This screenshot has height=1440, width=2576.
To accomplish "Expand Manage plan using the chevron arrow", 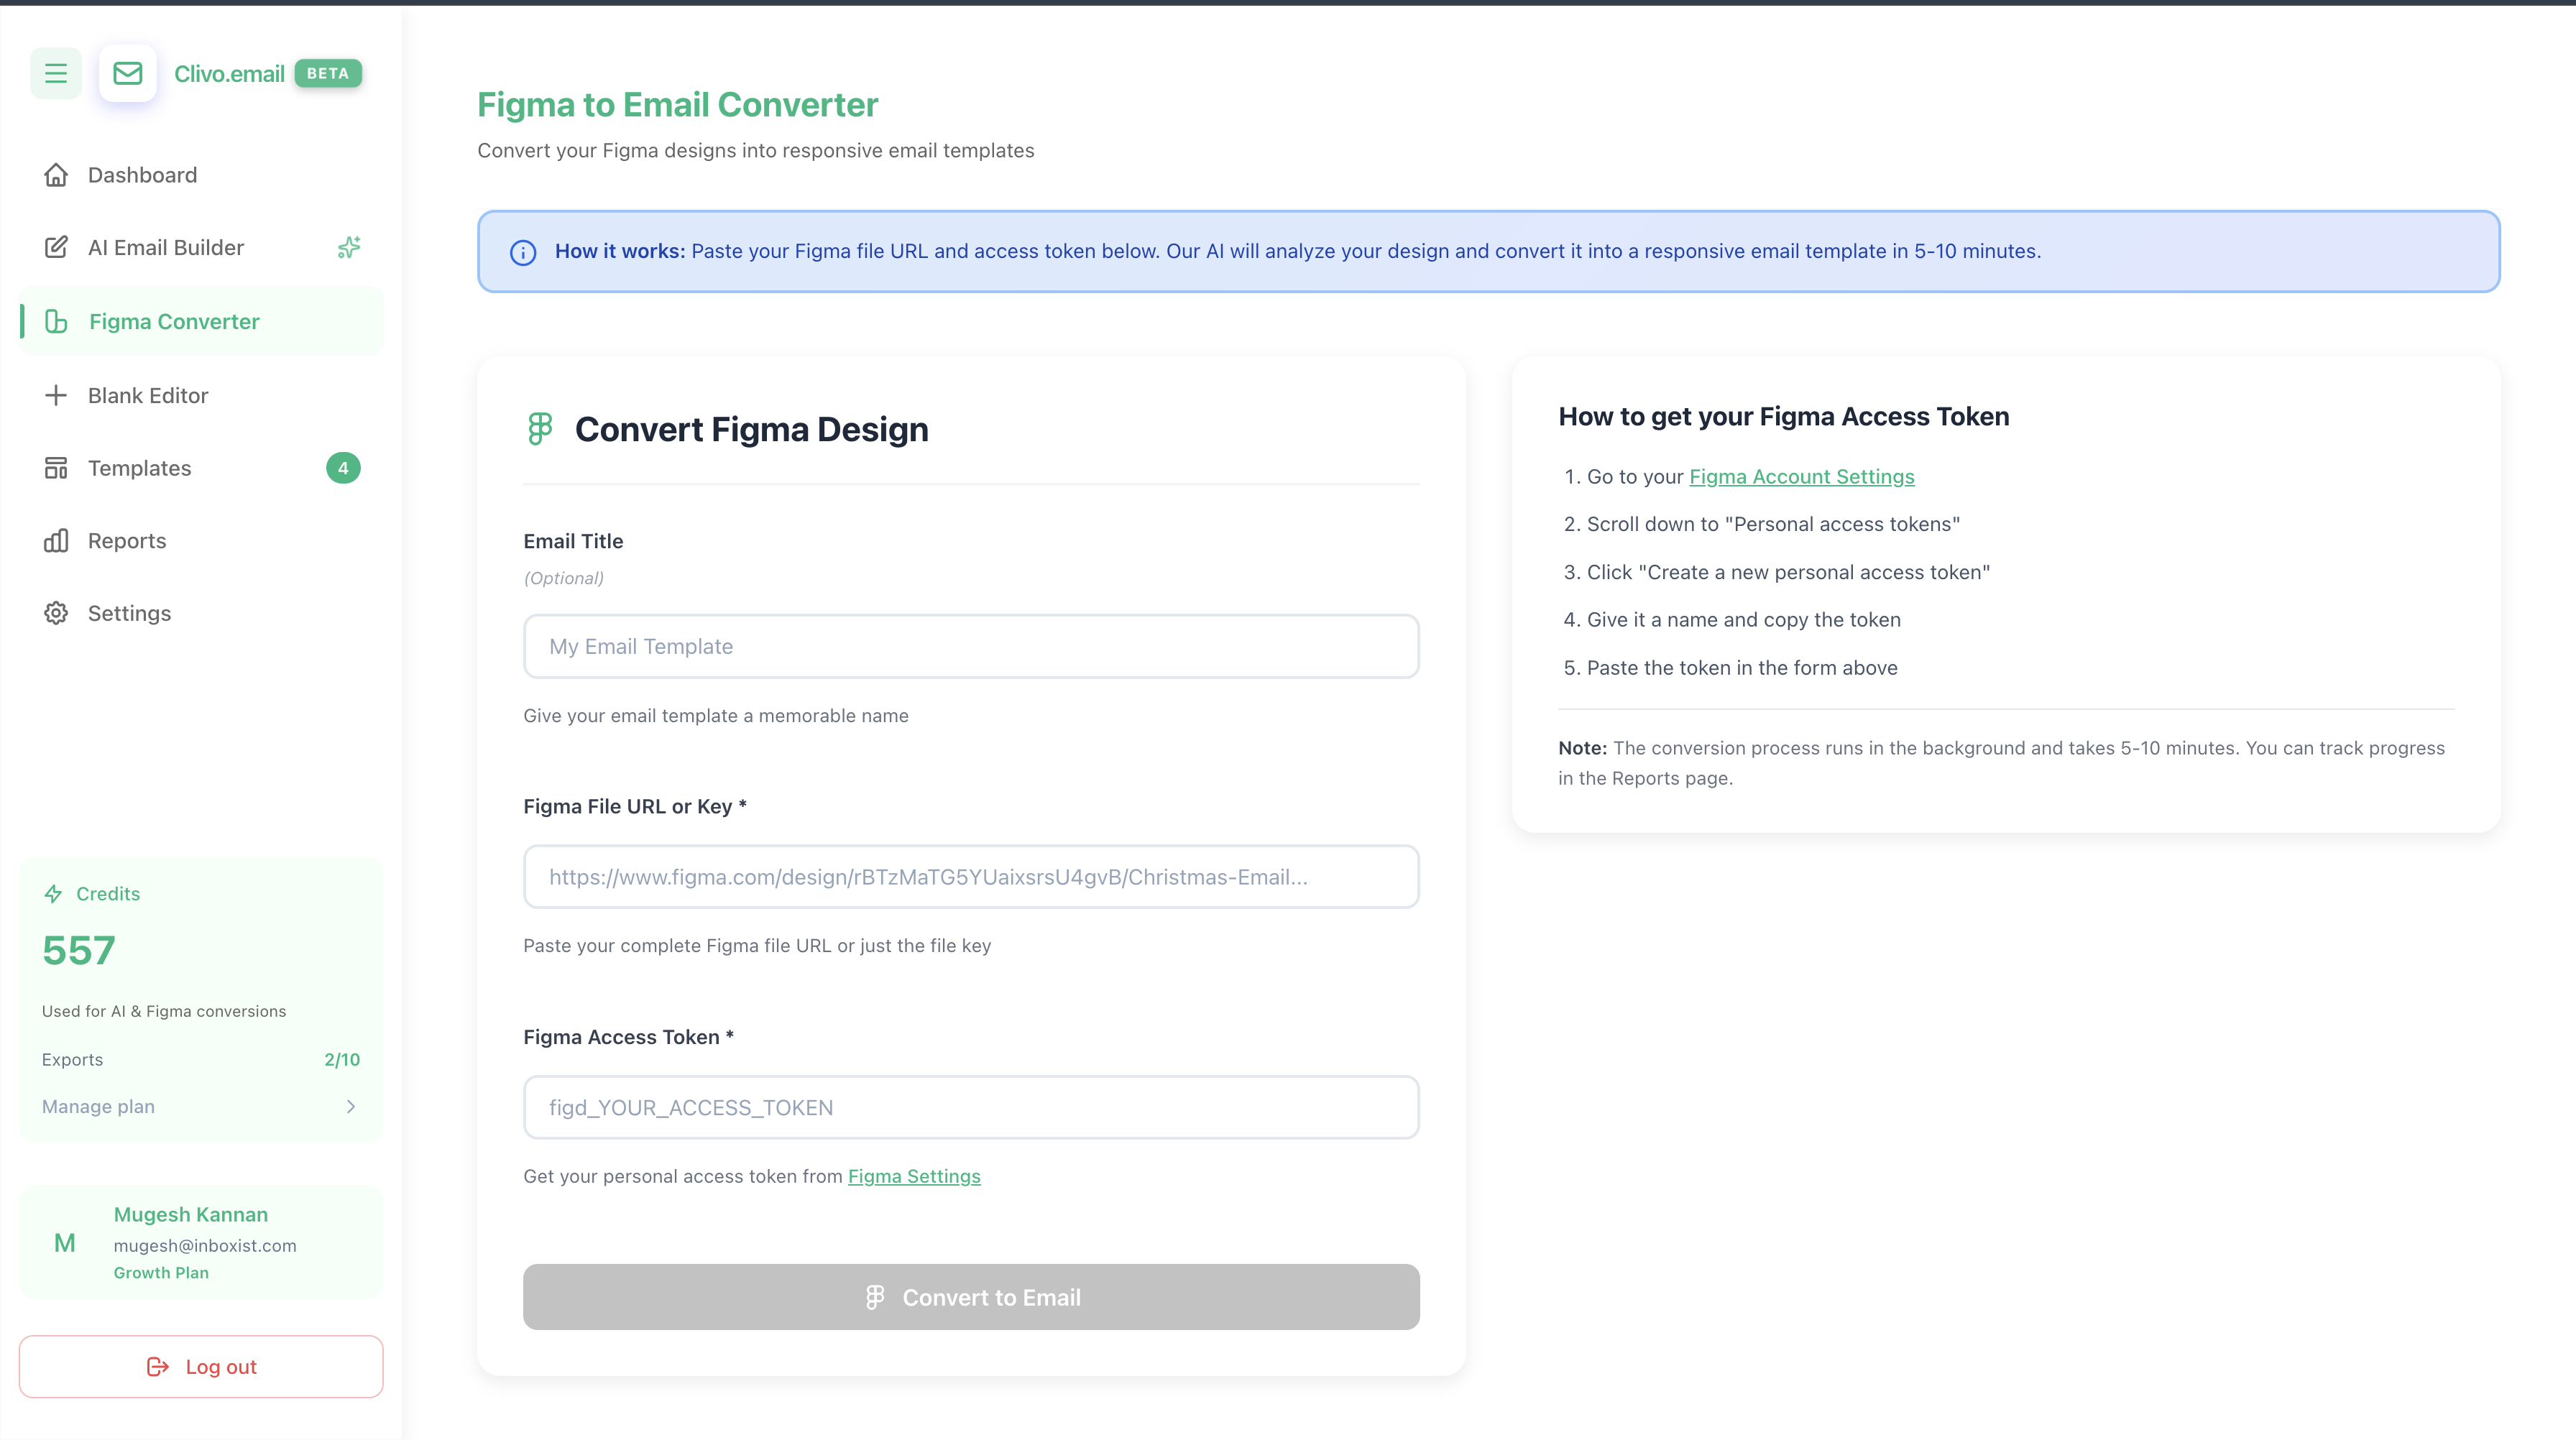I will point(351,1107).
